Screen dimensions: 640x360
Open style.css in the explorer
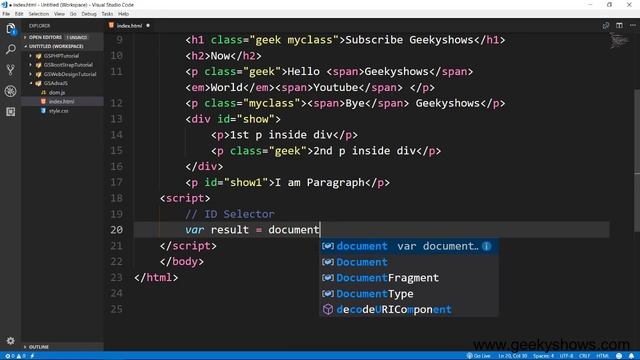(58, 111)
